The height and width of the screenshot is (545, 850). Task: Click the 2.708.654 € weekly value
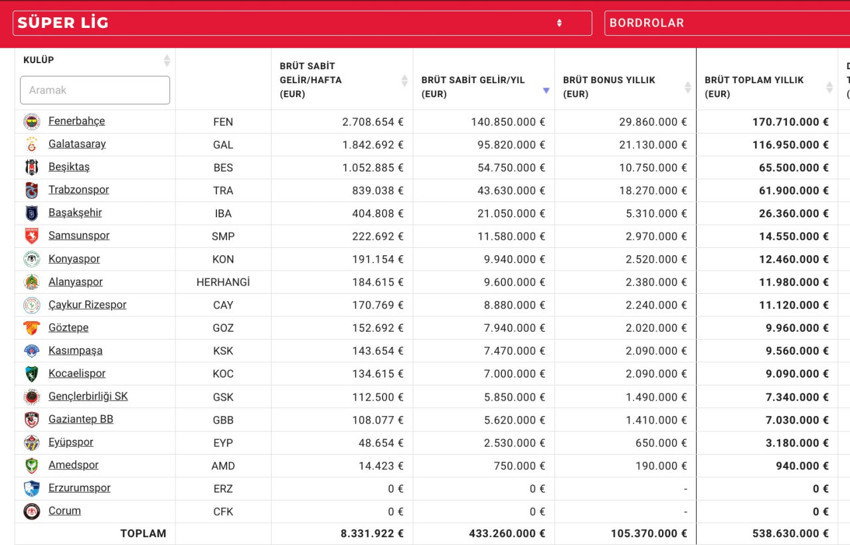tap(373, 122)
